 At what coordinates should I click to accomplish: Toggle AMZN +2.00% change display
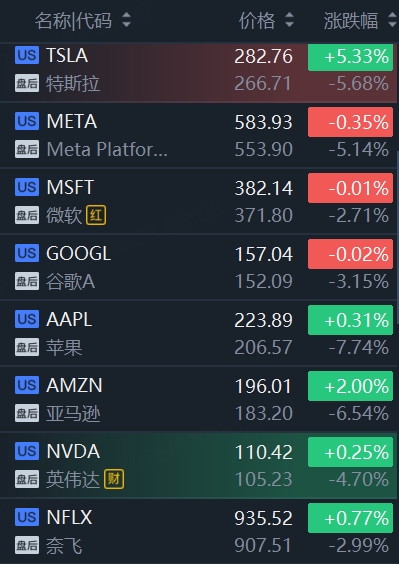(350, 386)
